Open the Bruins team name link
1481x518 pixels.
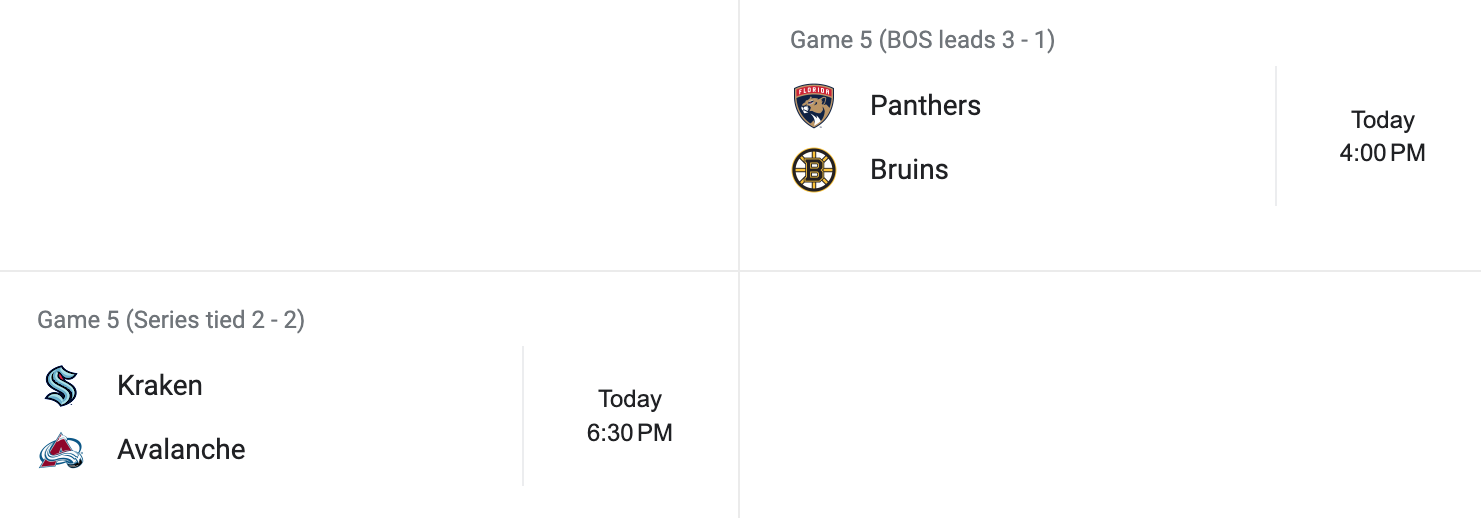pyautogui.click(x=909, y=170)
